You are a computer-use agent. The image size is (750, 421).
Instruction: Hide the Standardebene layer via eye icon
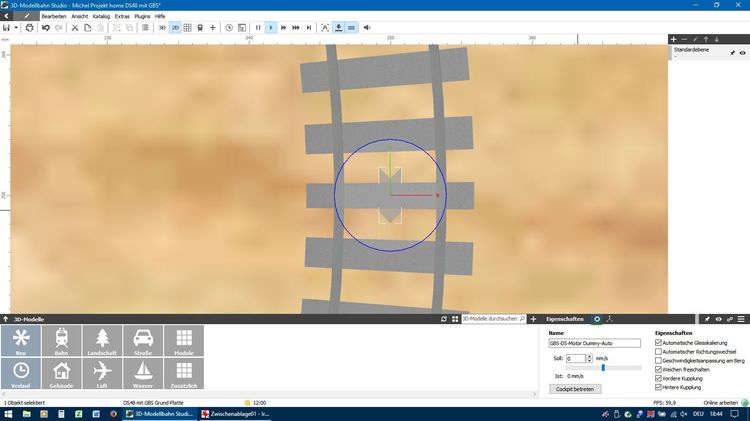click(x=742, y=53)
